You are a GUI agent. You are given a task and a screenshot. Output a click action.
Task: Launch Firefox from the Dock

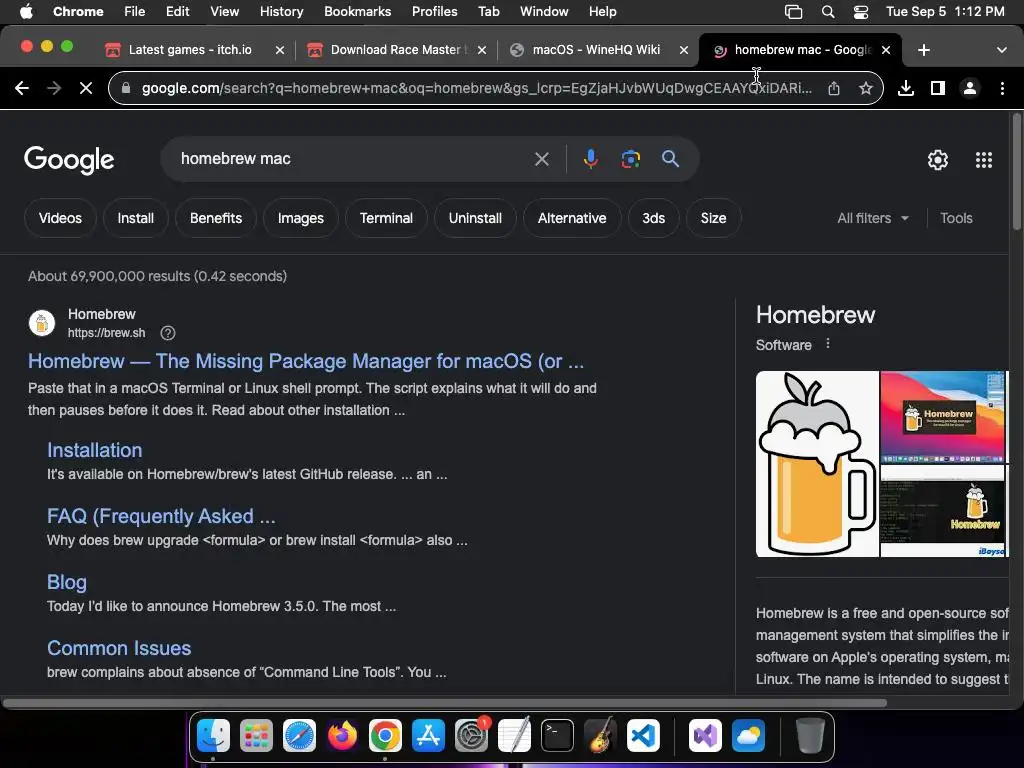coord(342,736)
